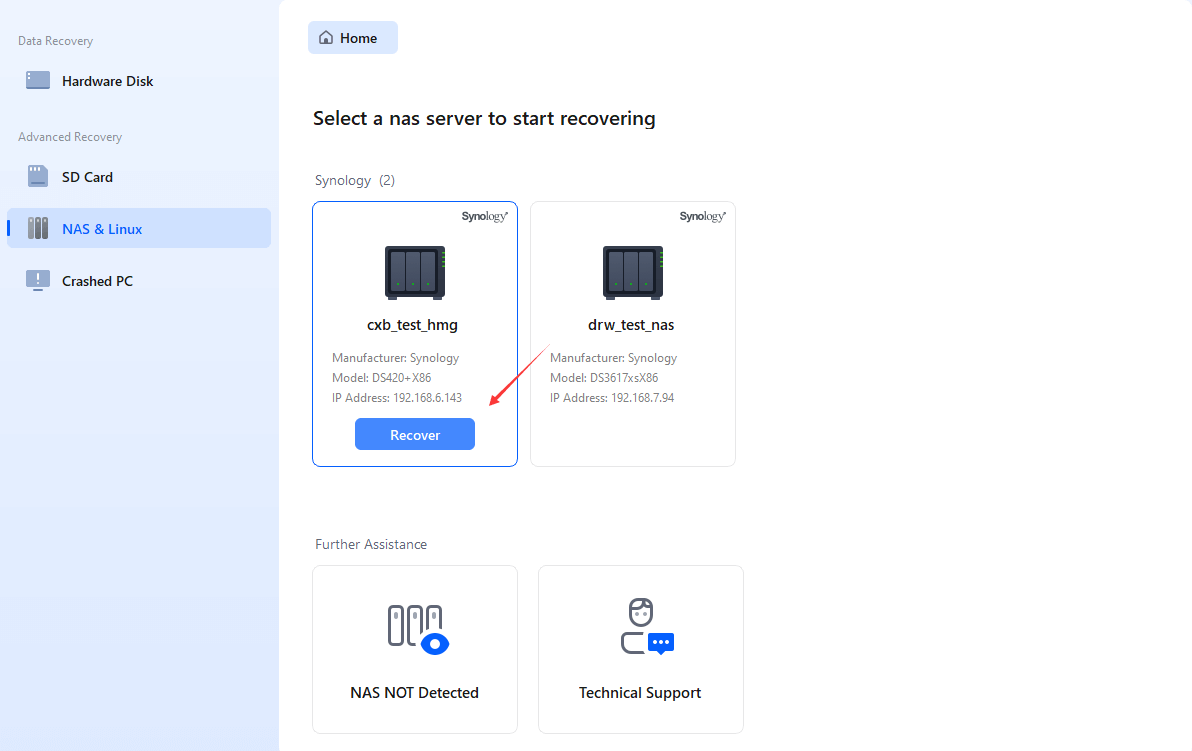This screenshot has width=1192, height=751.
Task: Click the cxb_test_hmg NAS device icon
Action: (414, 272)
